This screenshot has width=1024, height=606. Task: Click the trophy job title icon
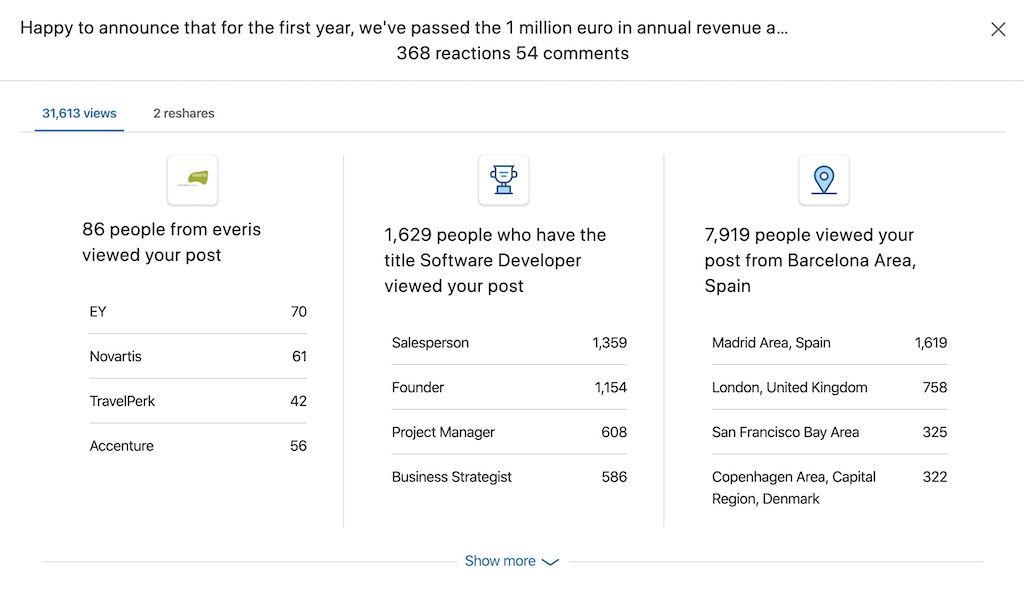pos(503,180)
